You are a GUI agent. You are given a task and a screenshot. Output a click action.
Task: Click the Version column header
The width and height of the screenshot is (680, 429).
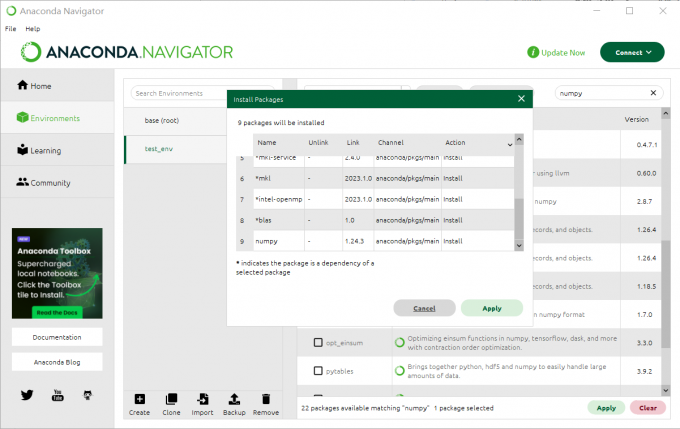click(x=636, y=119)
